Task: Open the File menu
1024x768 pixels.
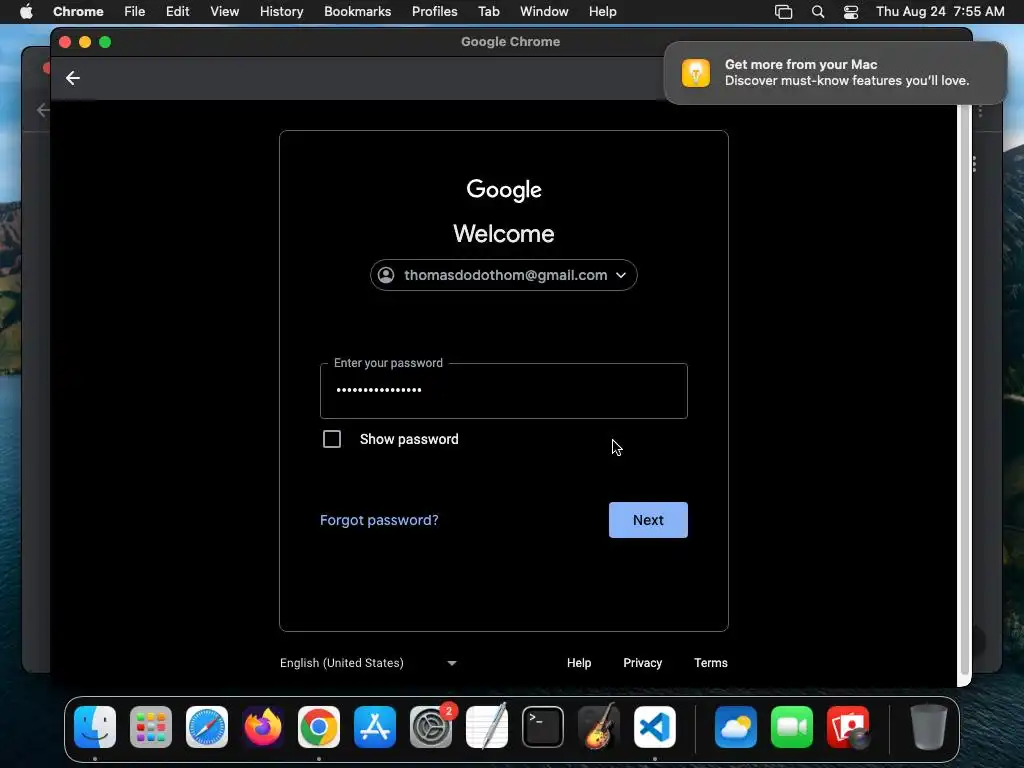Action: 135,11
